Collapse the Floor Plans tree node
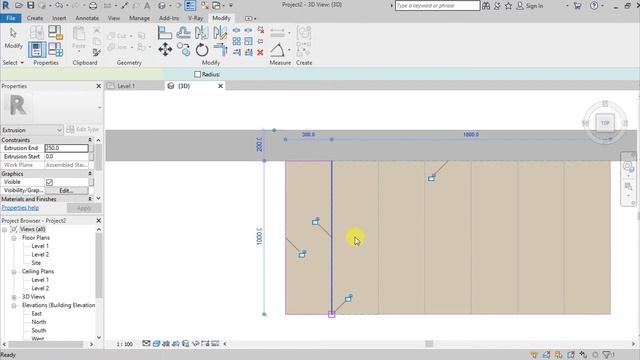 click(14, 238)
